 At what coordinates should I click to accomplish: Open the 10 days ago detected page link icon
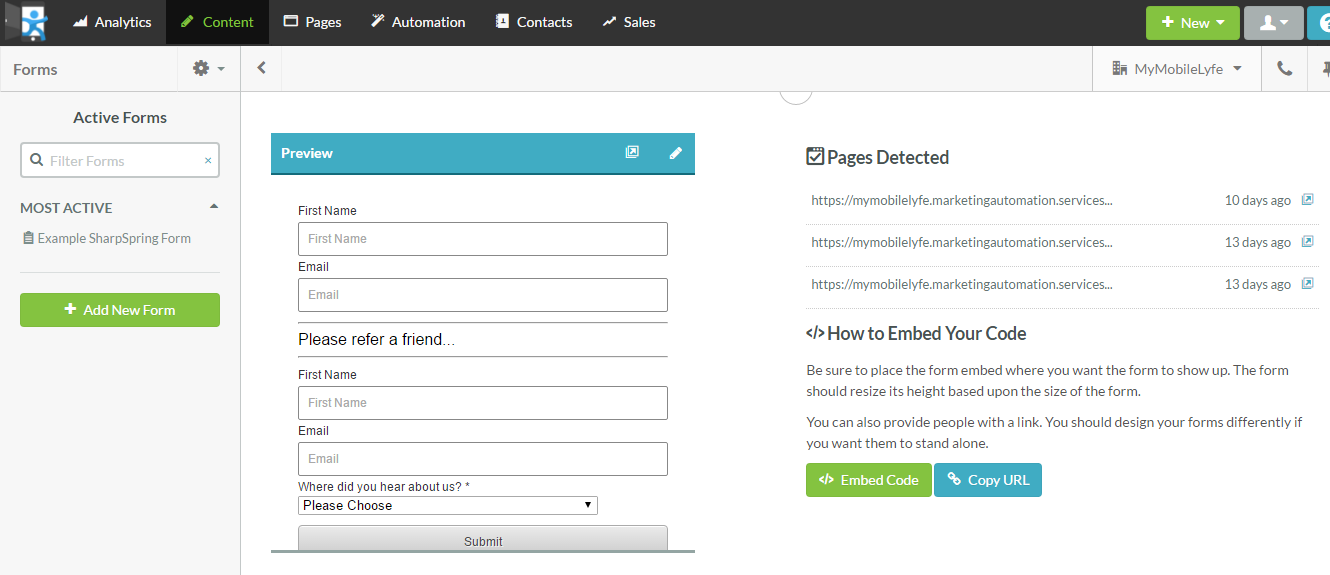tap(1307, 200)
